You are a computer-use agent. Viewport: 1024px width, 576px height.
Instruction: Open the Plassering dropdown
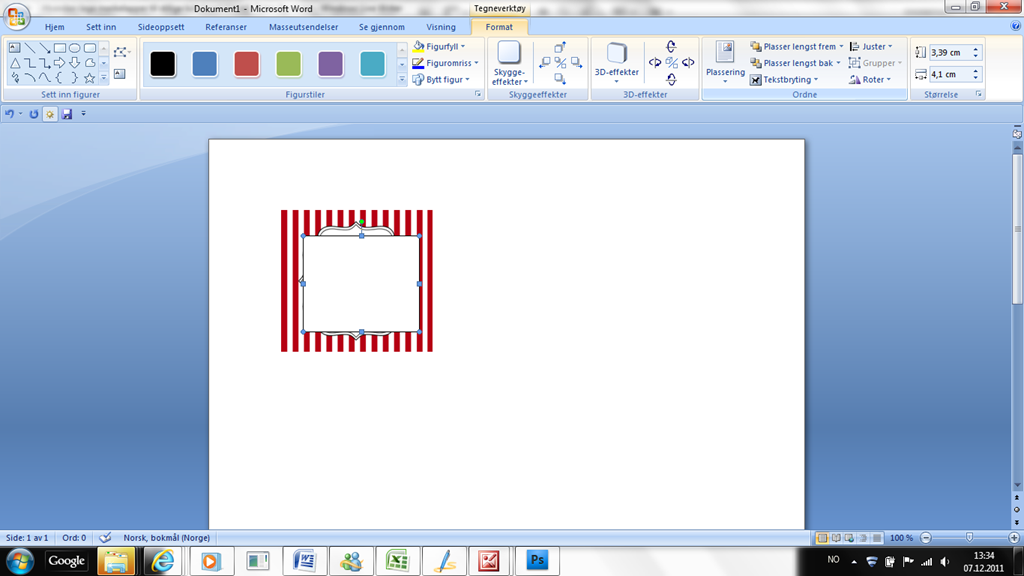coord(725,63)
